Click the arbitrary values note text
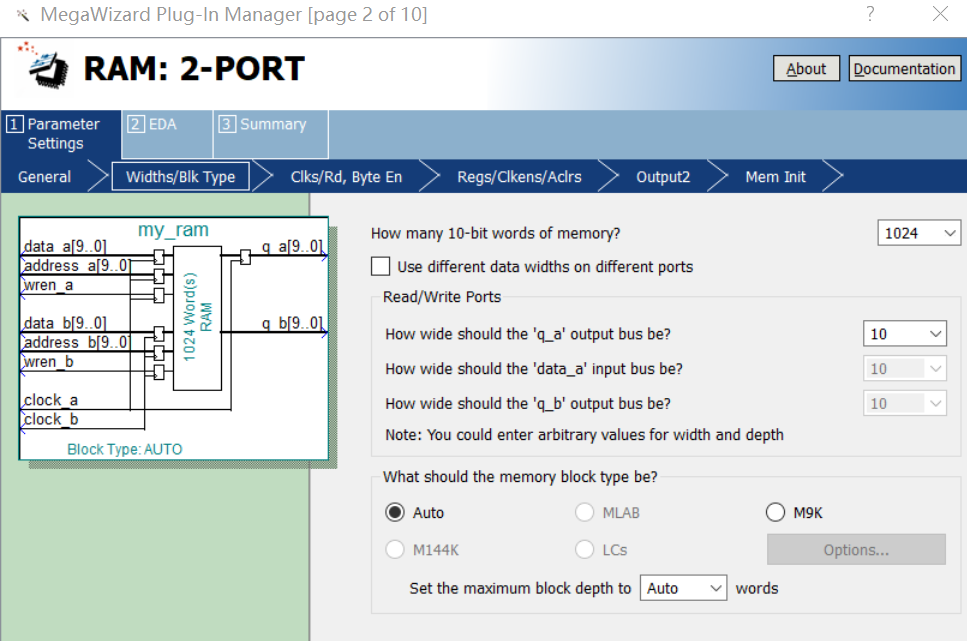 (x=584, y=435)
